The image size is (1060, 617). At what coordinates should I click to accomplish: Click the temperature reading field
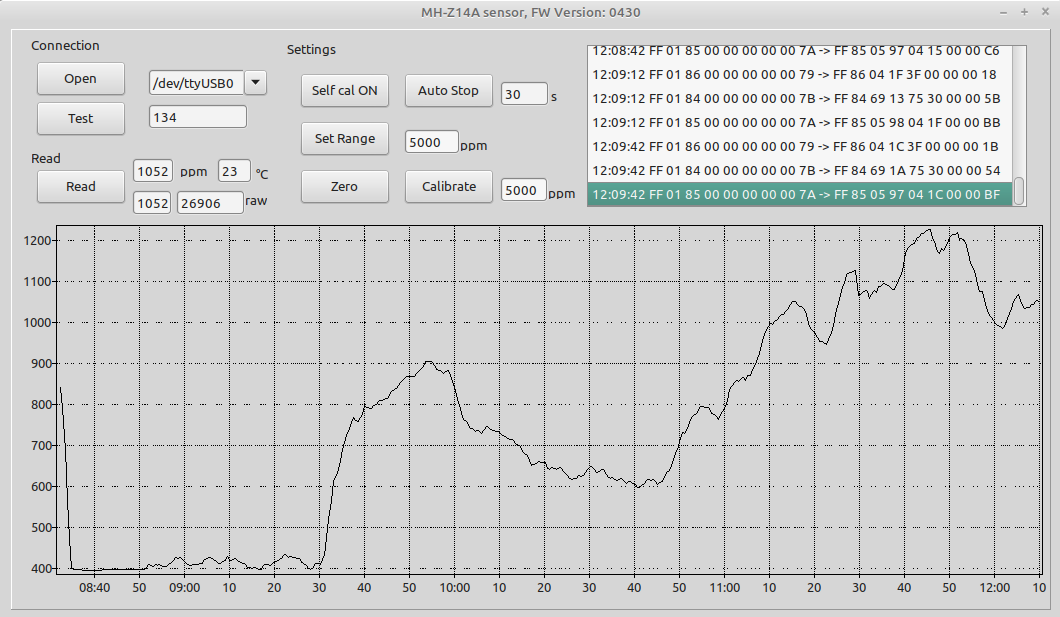234,171
